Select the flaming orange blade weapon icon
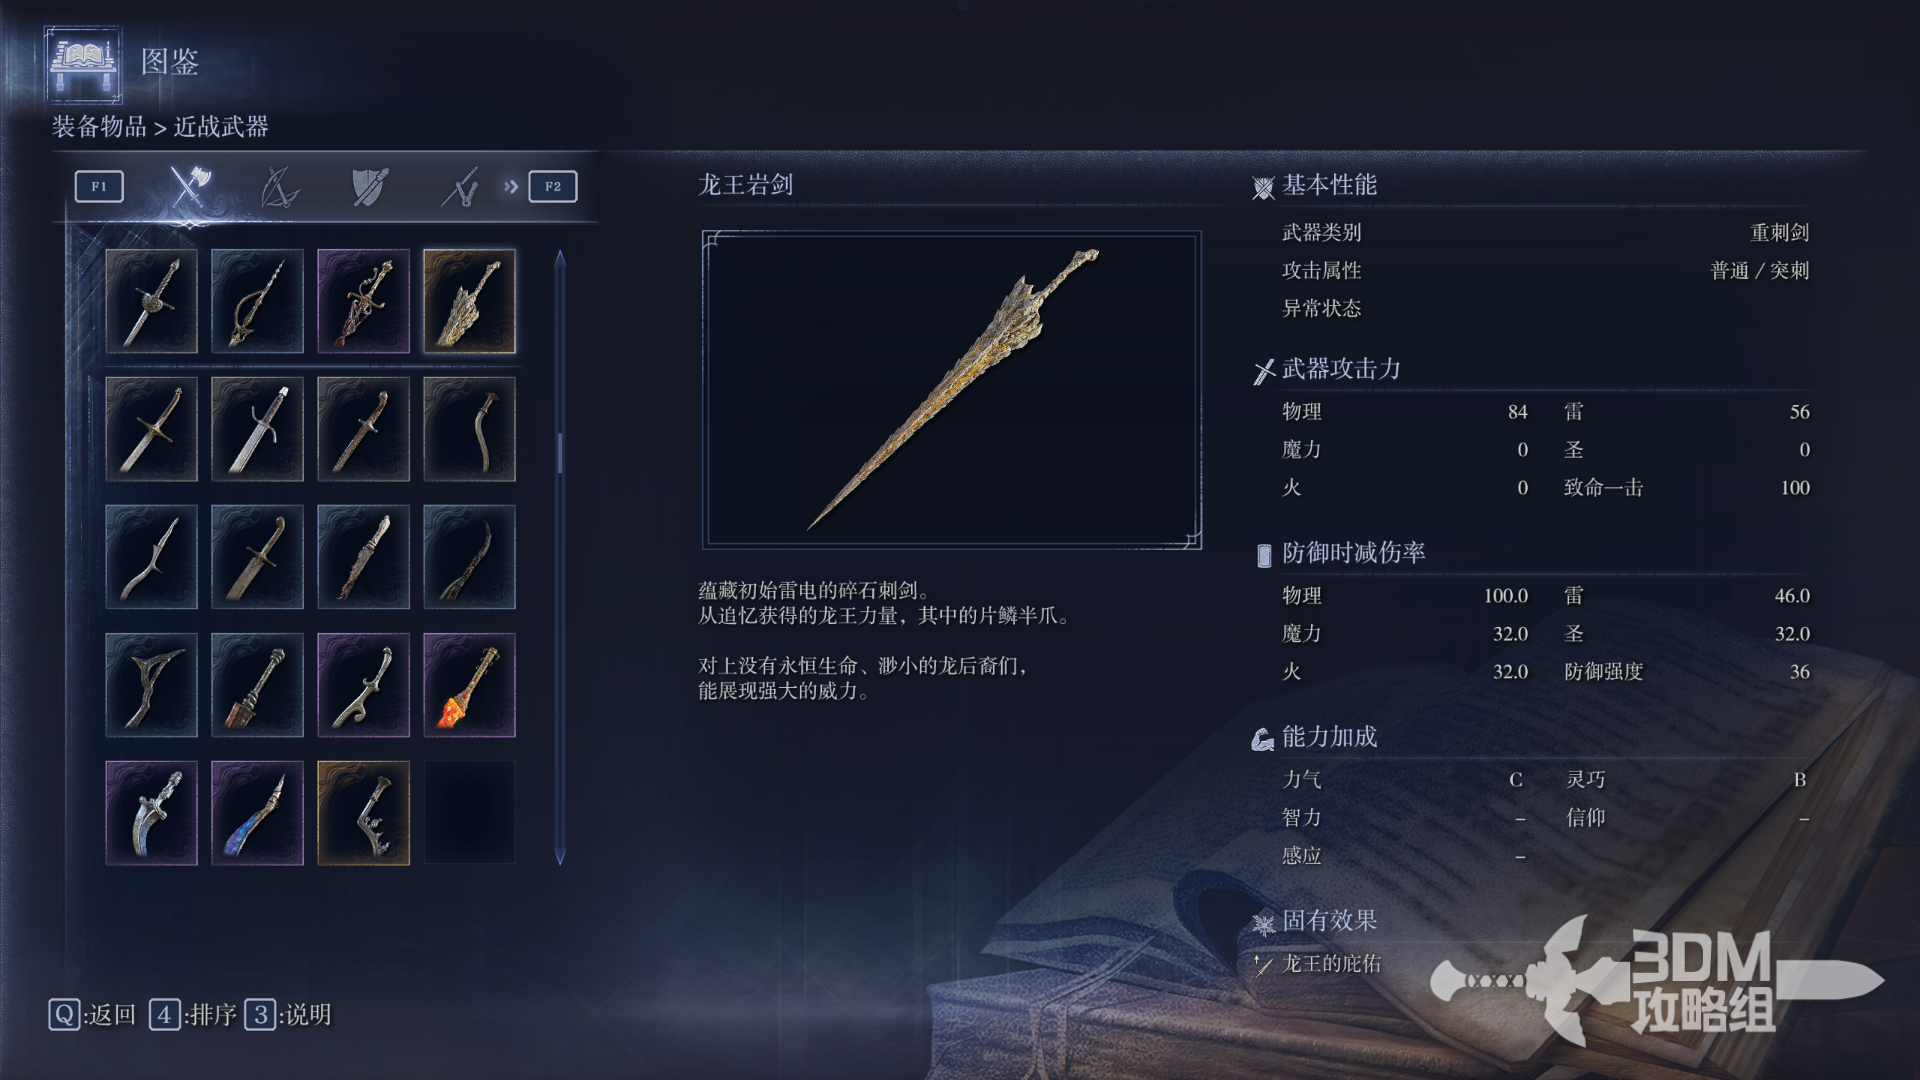Viewport: 1920px width, 1080px height. [469, 685]
